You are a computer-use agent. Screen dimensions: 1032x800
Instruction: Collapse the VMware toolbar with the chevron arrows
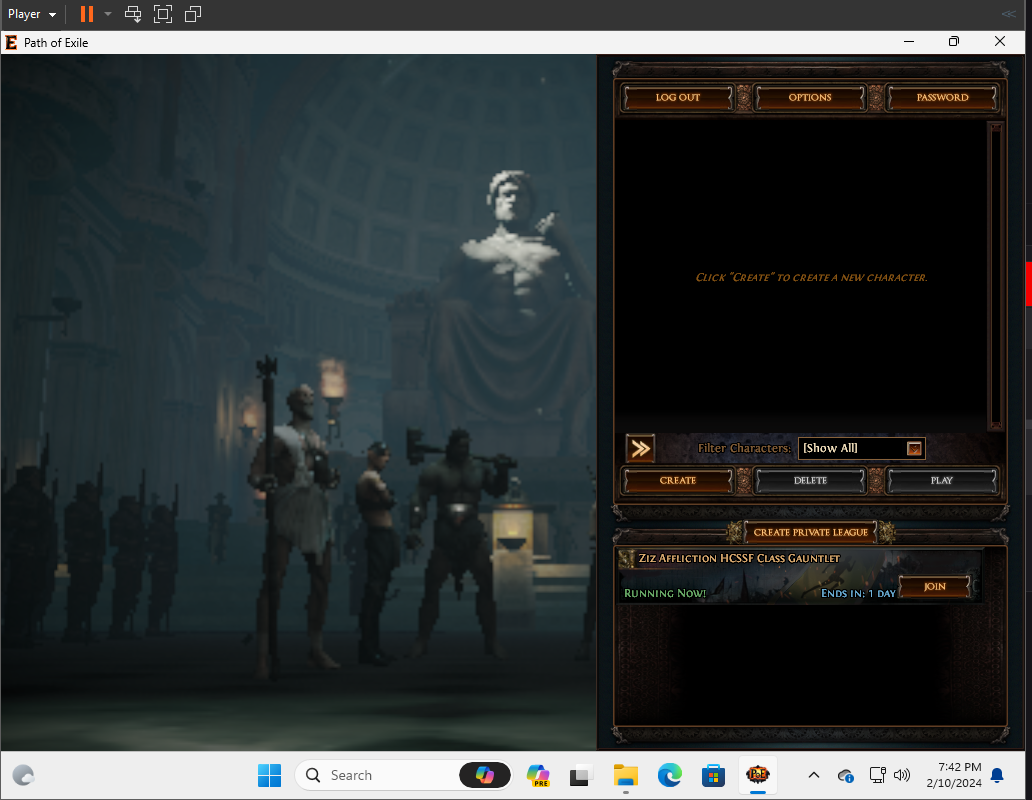click(x=1008, y=14)
